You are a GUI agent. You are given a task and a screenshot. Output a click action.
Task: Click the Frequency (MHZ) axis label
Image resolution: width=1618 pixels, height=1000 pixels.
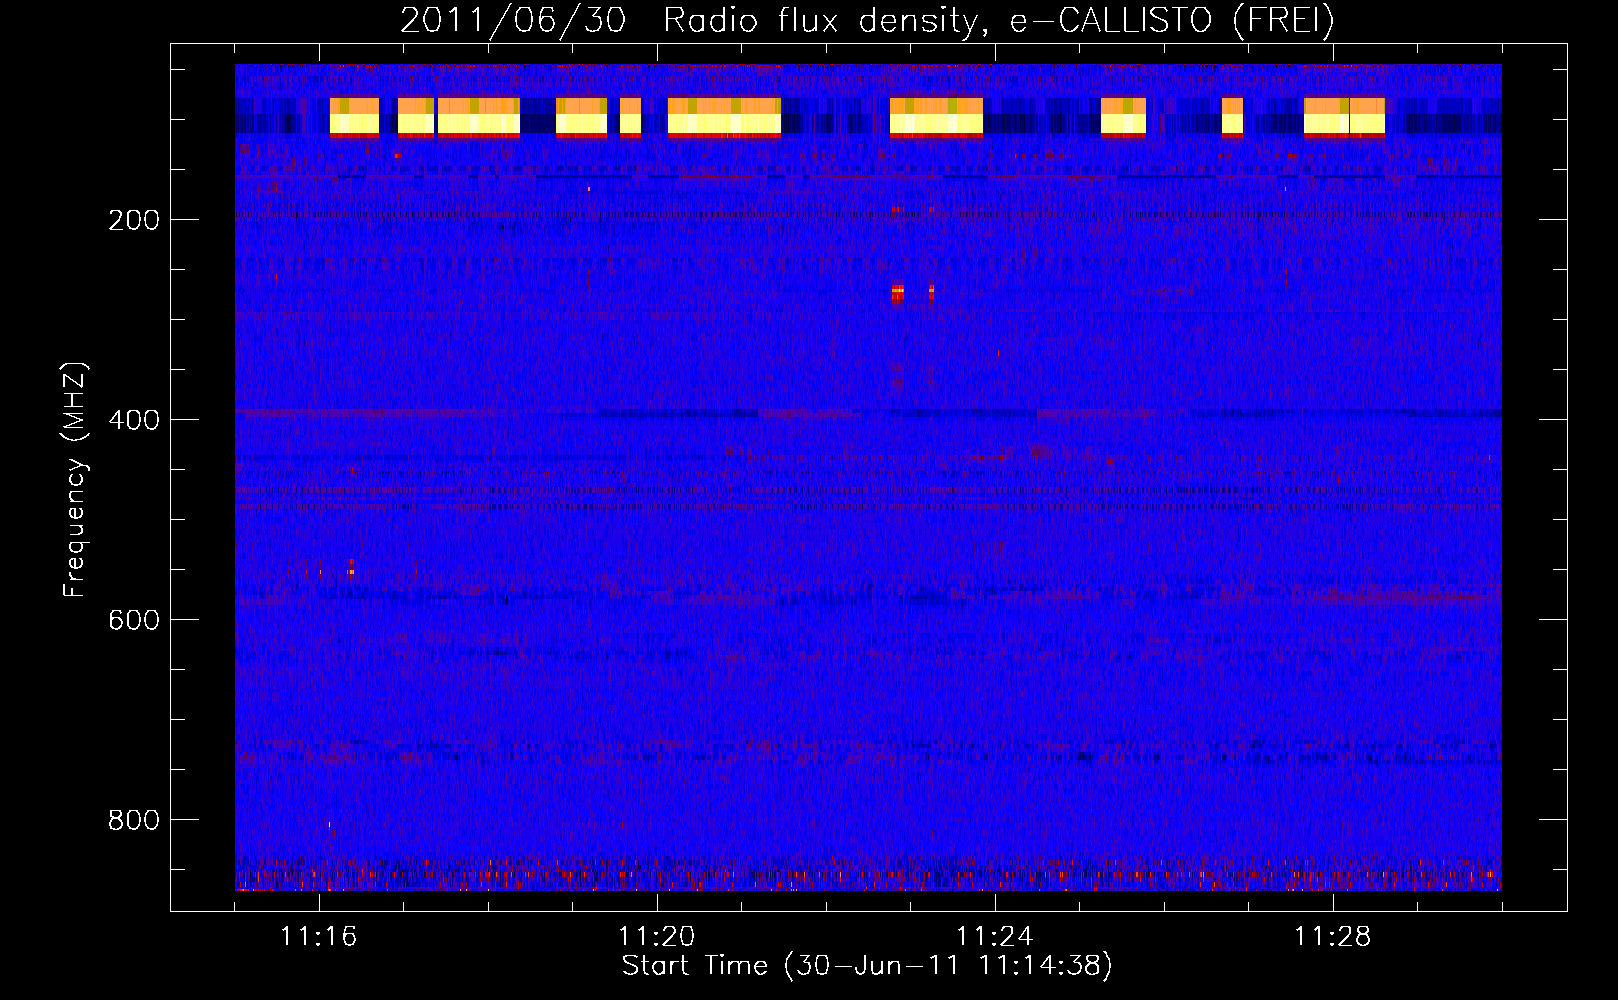click(75, 479)
